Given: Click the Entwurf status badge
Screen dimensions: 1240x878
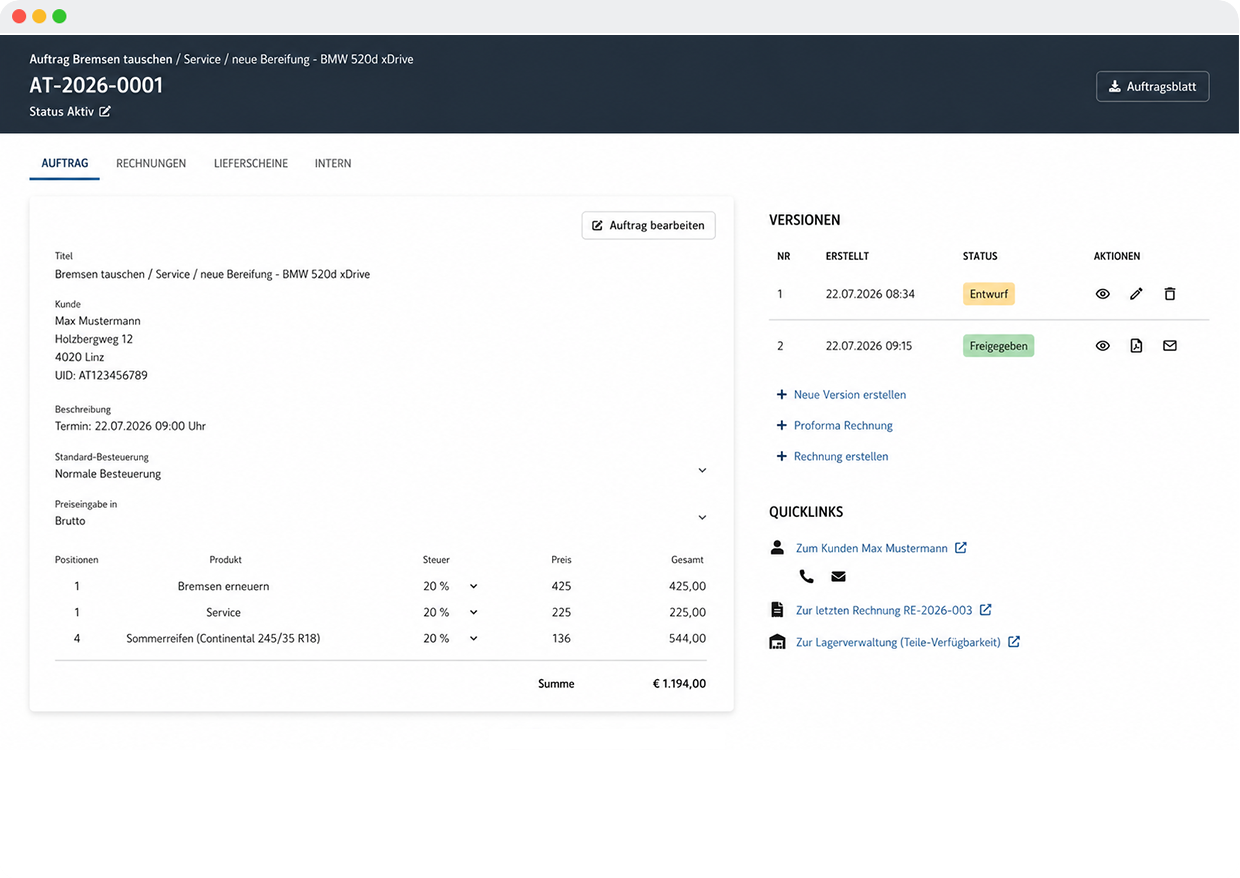Looking at the screenshot, I should tap(989, 294).
